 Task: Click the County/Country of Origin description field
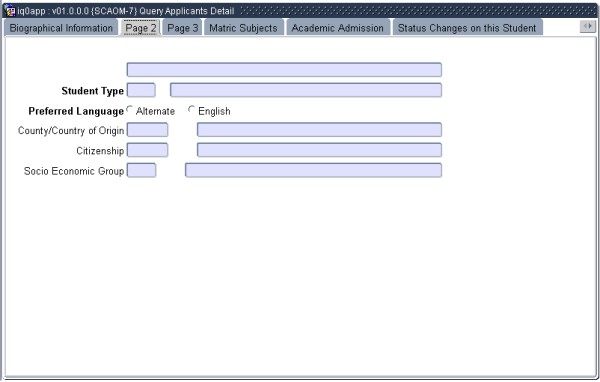tap(319, 130)
